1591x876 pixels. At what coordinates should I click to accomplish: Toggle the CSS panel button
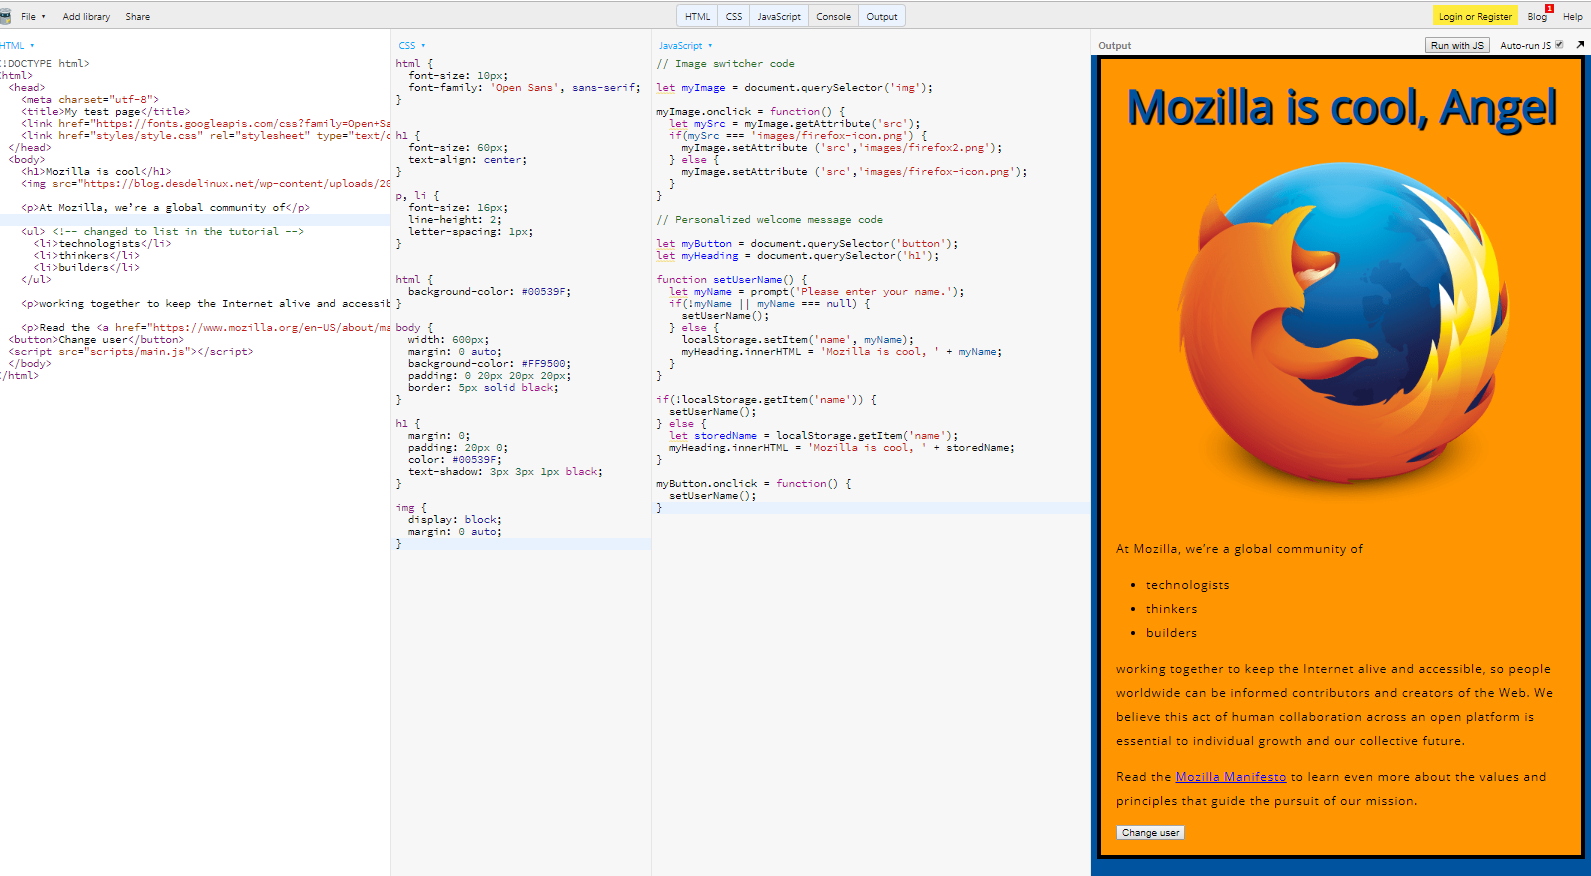click(x=734, y=16)
